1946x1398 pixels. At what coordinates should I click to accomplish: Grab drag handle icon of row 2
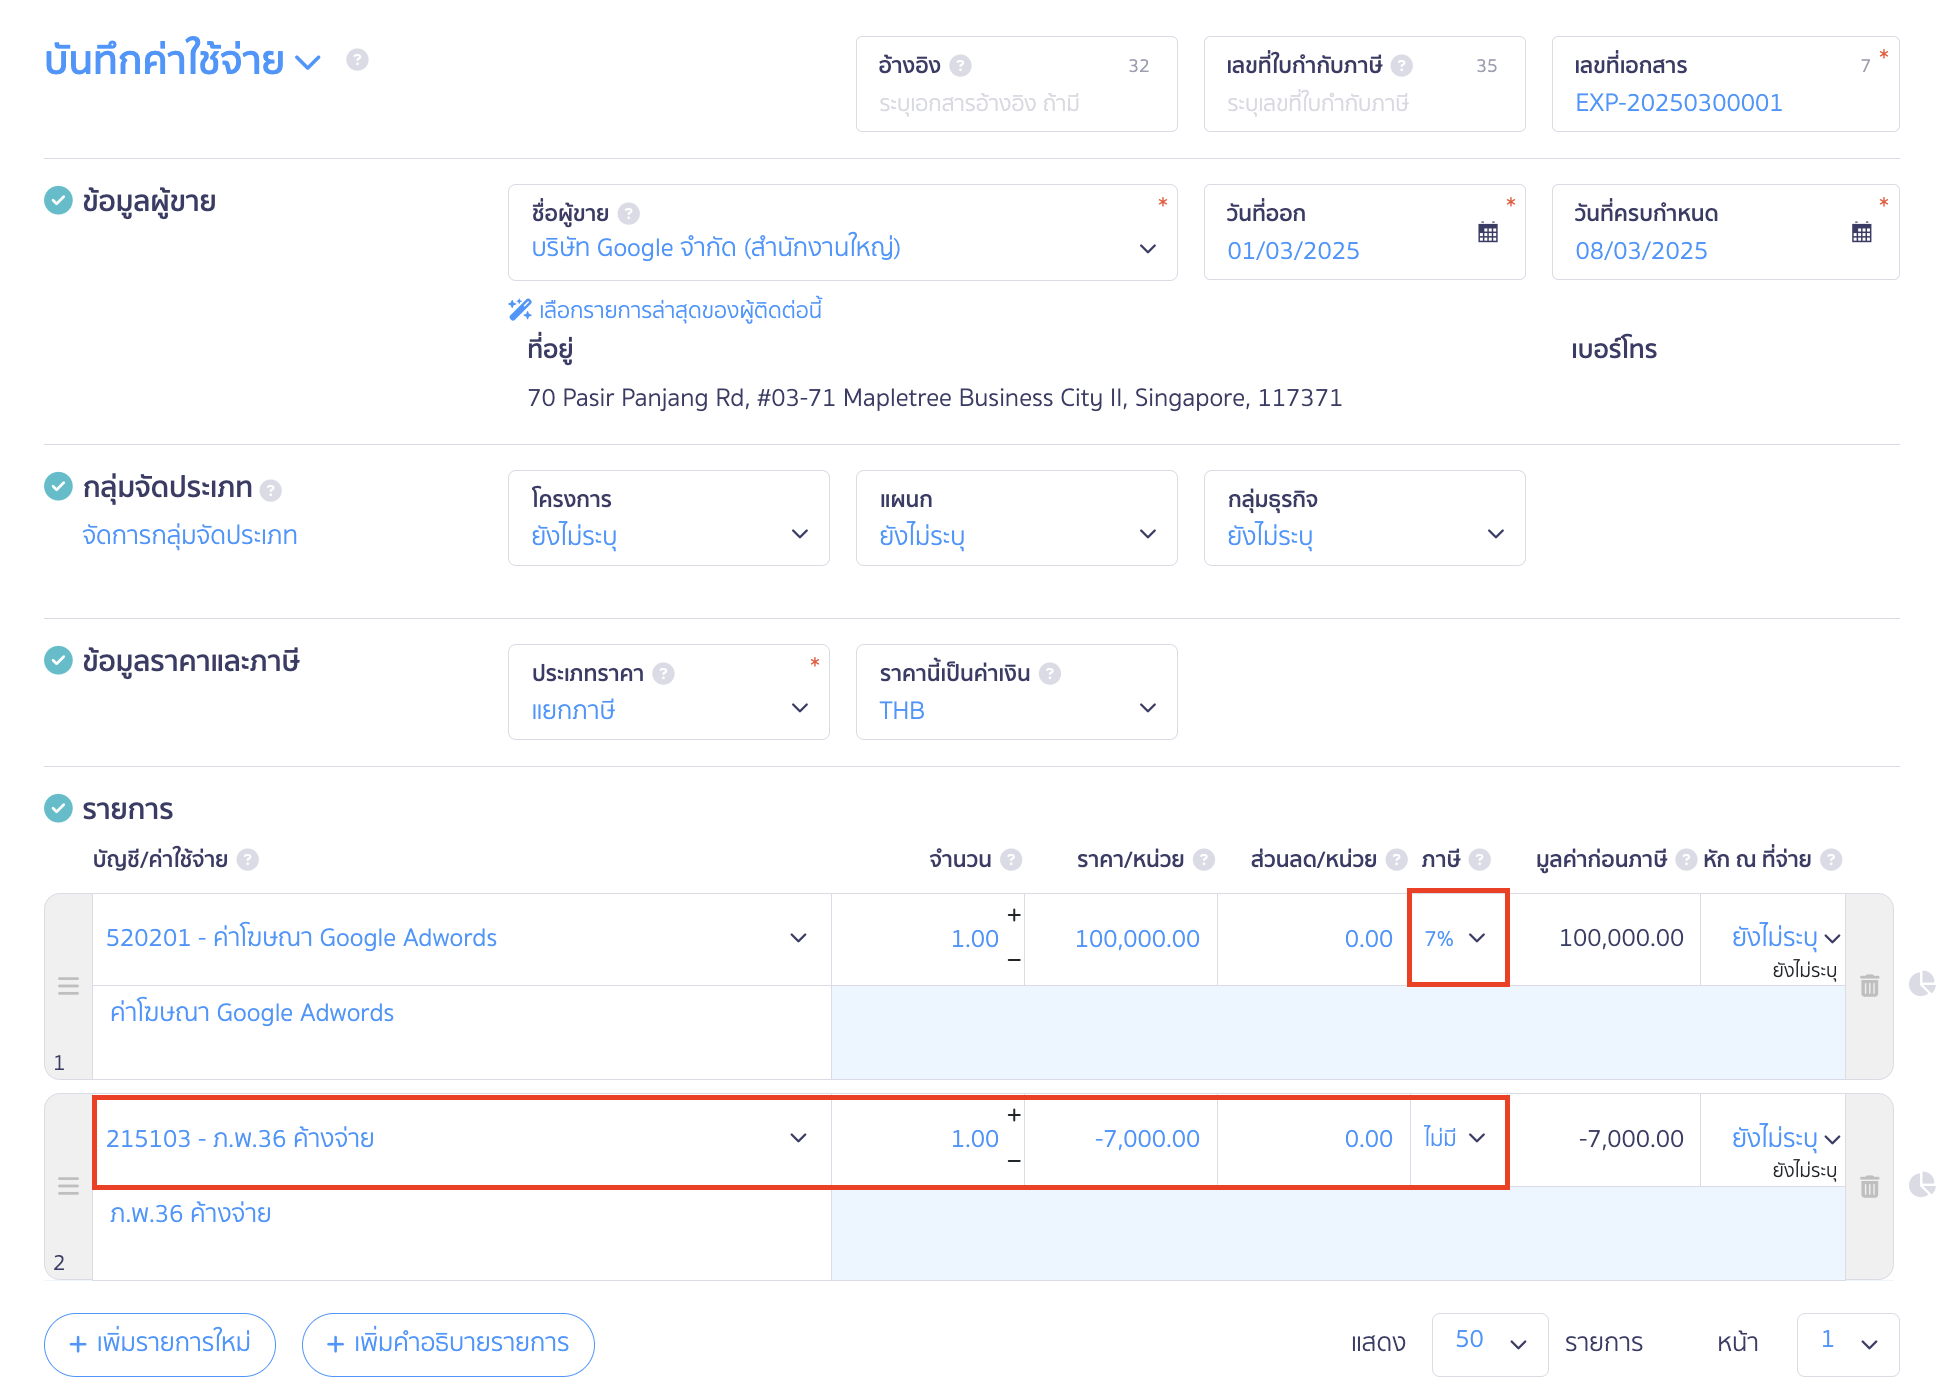coord(68,1186)
